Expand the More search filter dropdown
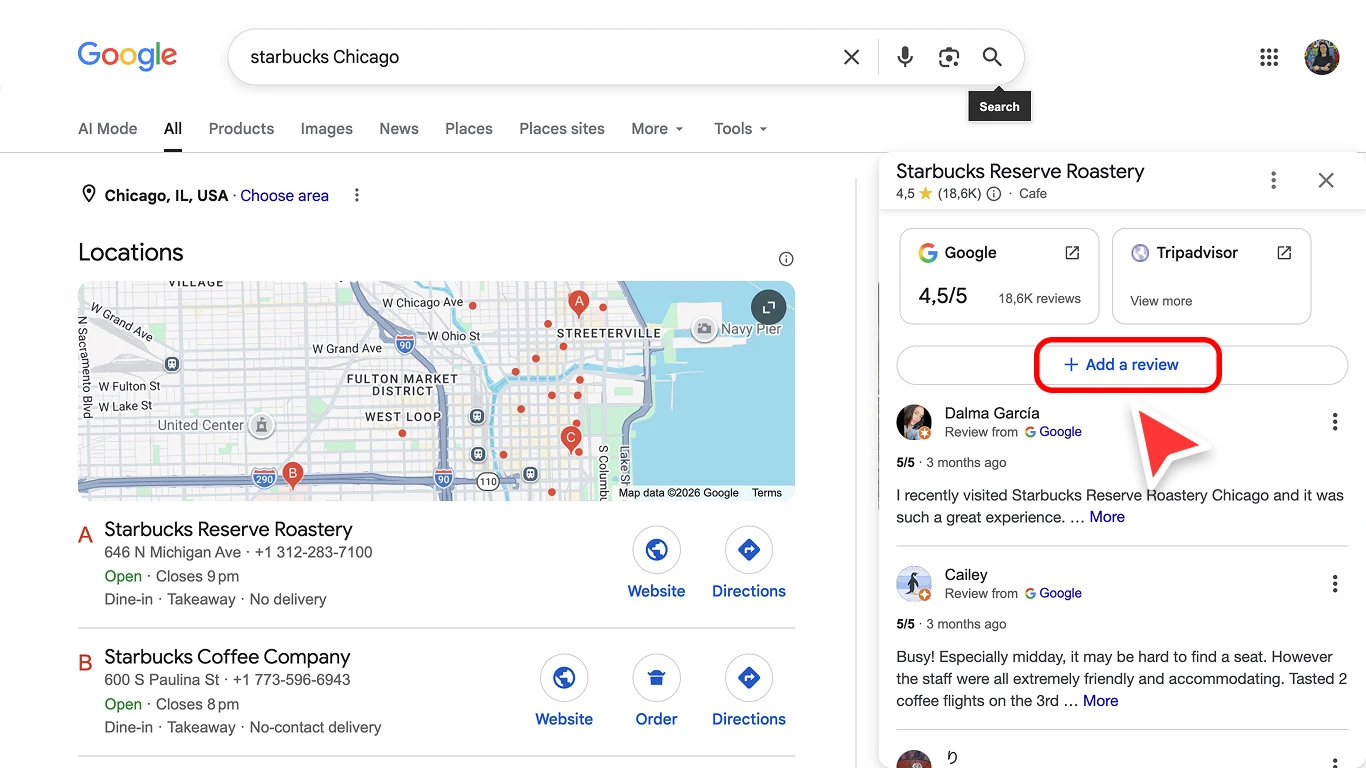Viewport: 1366px width, 768px height. (x=657, y=129)
